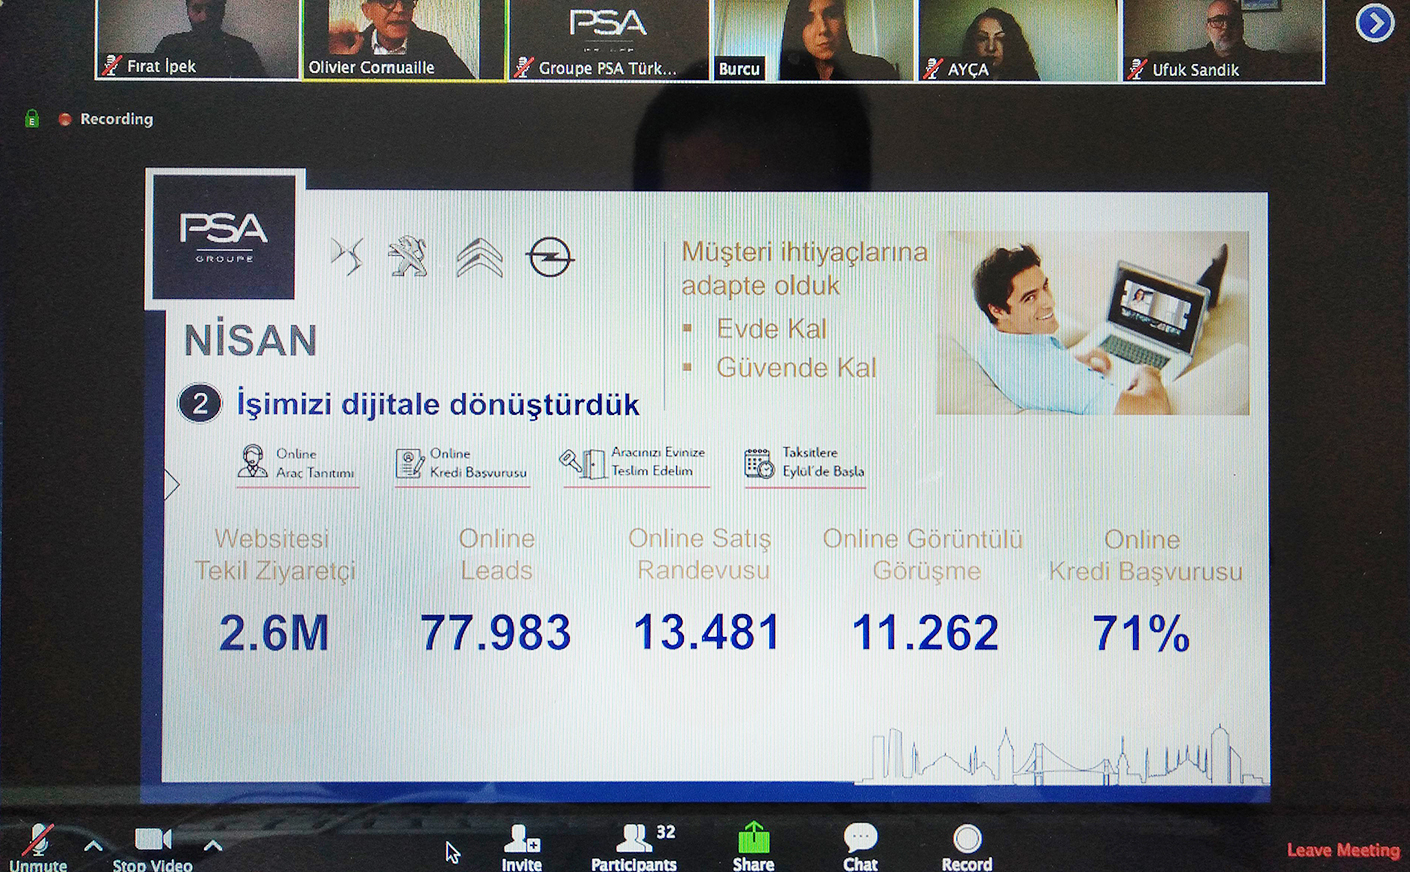Click the slide's left edge arrow marker
Viewport: 1410px width, 872px height.
click(x=171, y=484)
